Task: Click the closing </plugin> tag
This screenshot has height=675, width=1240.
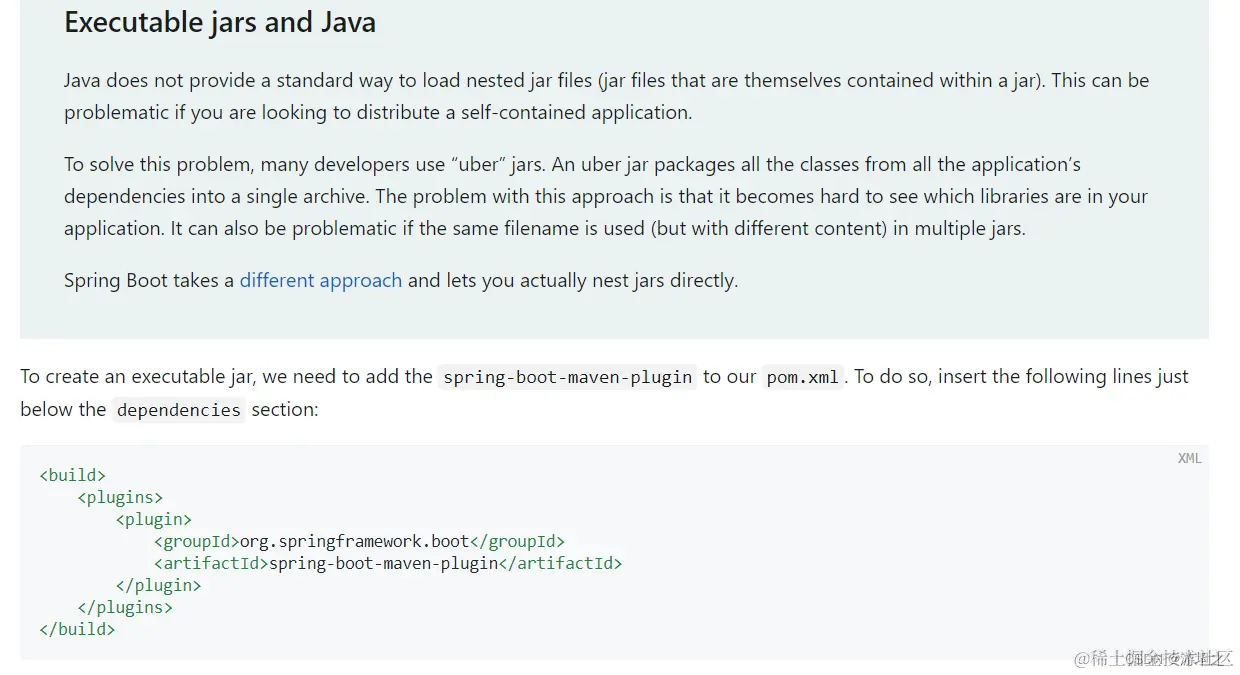Action: (158, 585)
